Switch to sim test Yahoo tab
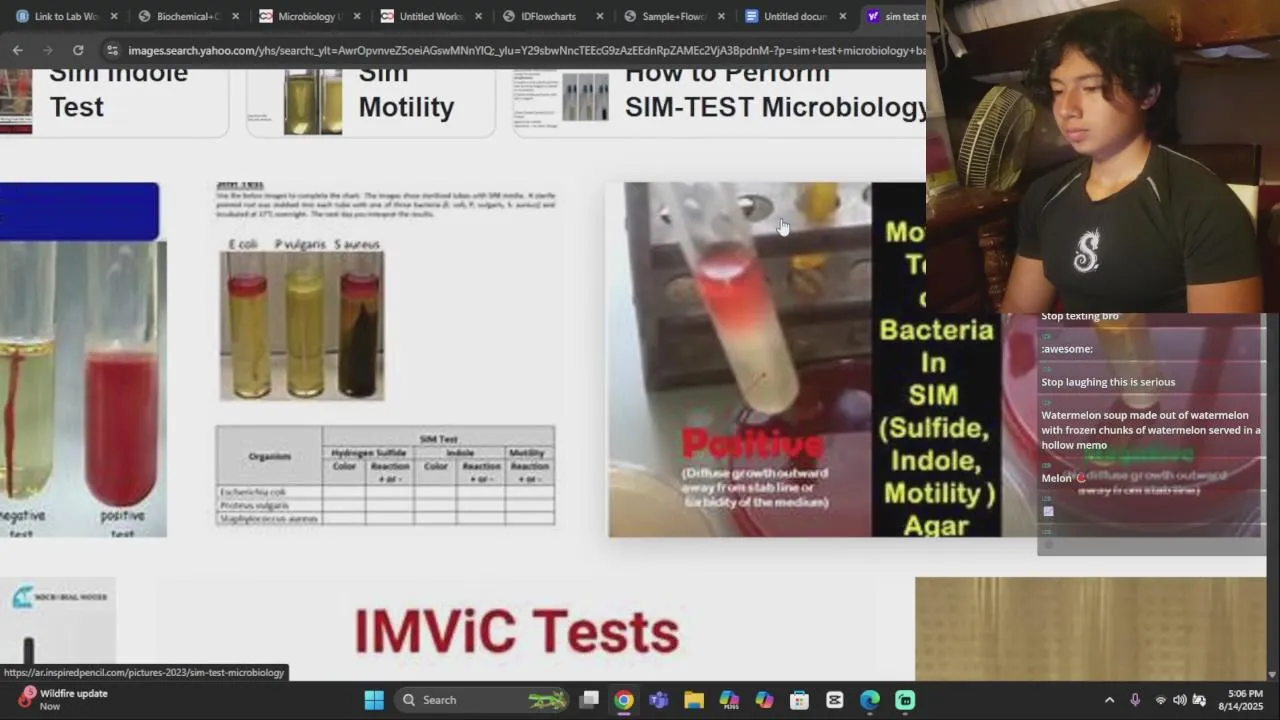The height and width of the screenshot is (720, 1280). click(895, 16)
